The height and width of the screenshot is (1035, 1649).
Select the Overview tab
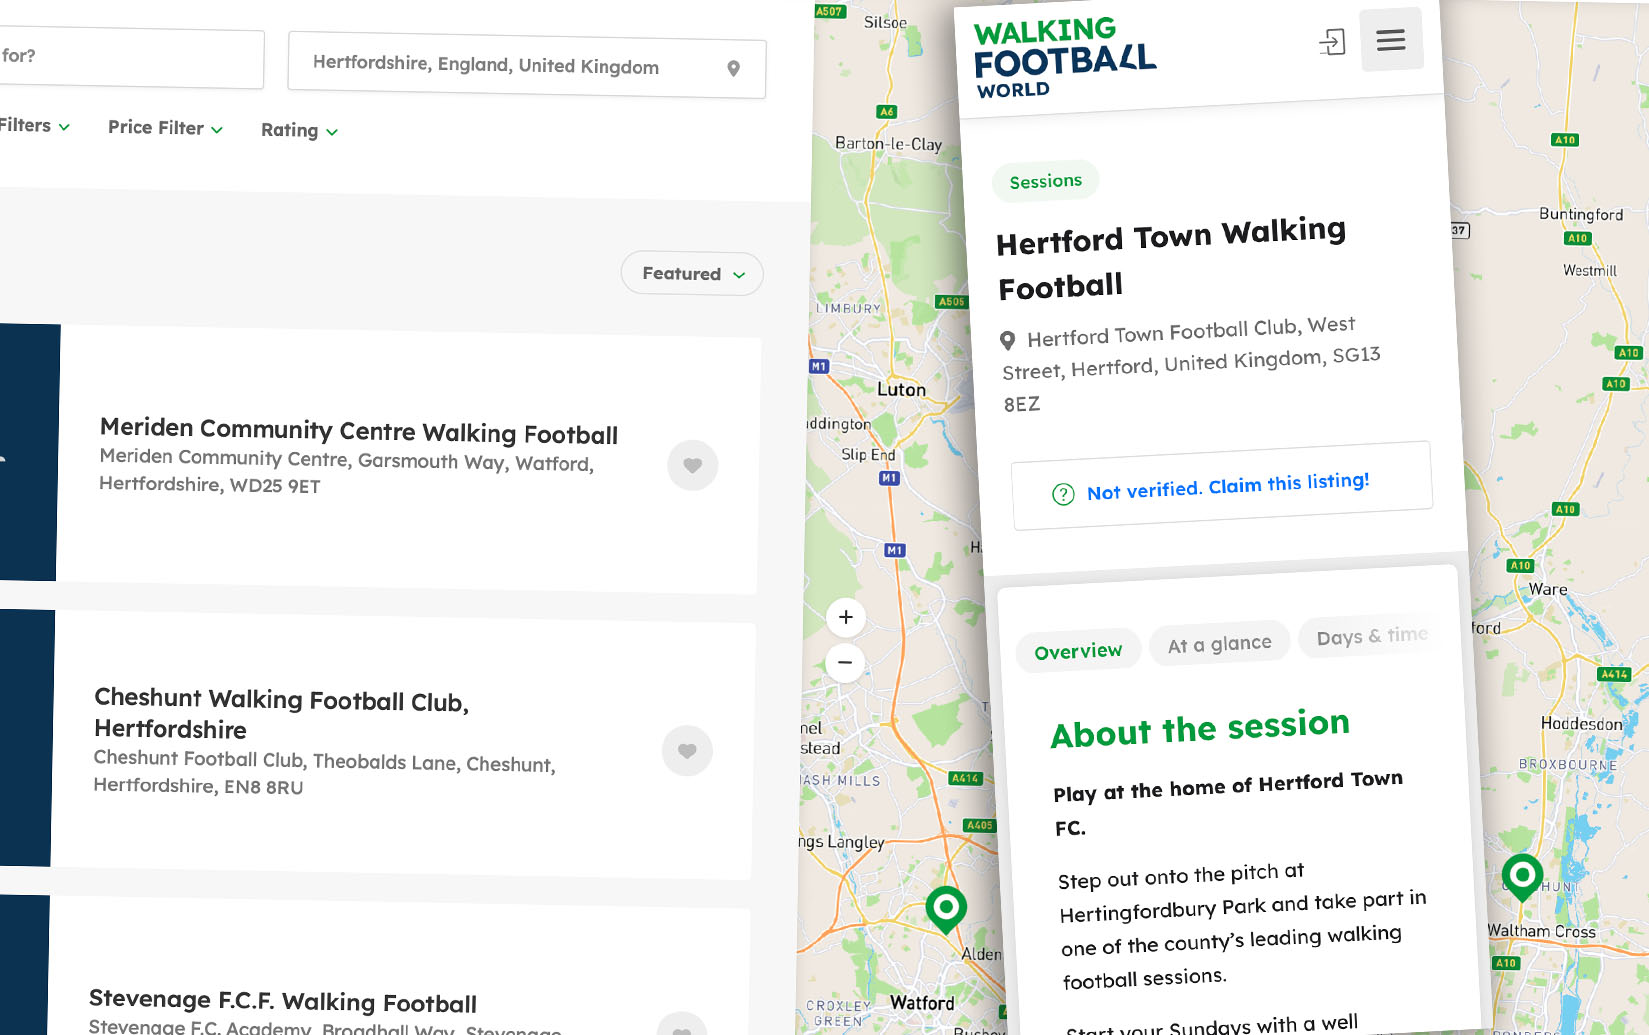point(1078,652)
